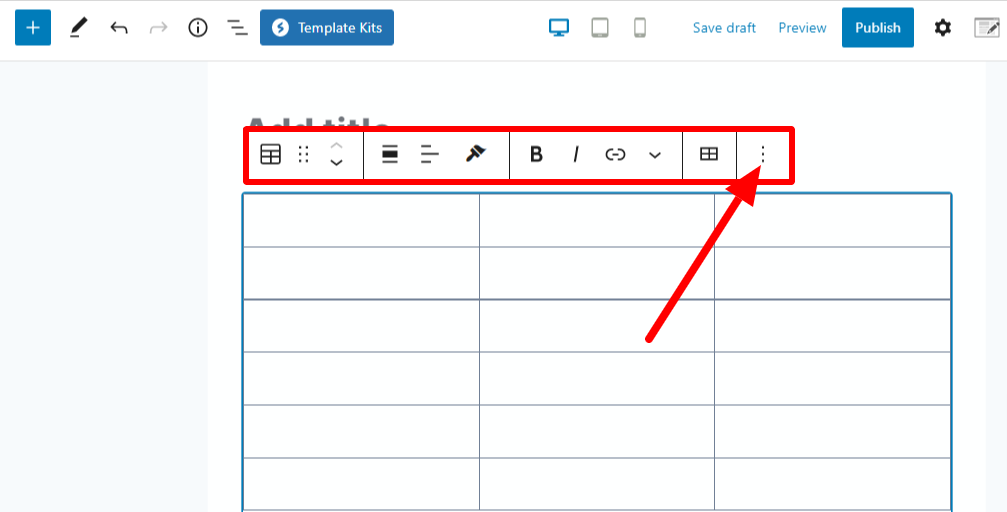This screenshot has width=1007, height=512.
Task: Change column text alignment
Action: tap(430, 154)
